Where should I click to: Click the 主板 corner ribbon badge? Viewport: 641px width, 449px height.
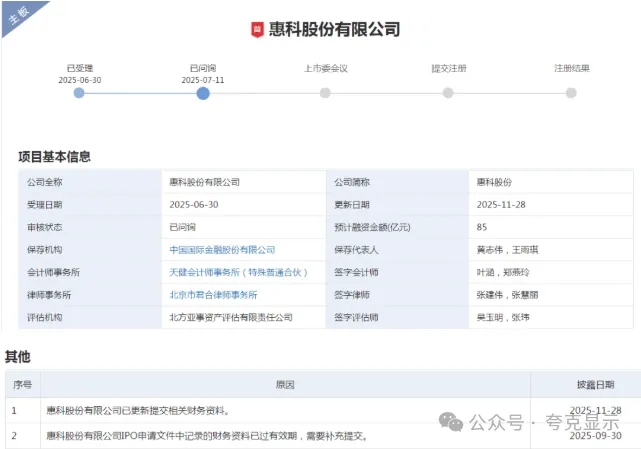17,15
